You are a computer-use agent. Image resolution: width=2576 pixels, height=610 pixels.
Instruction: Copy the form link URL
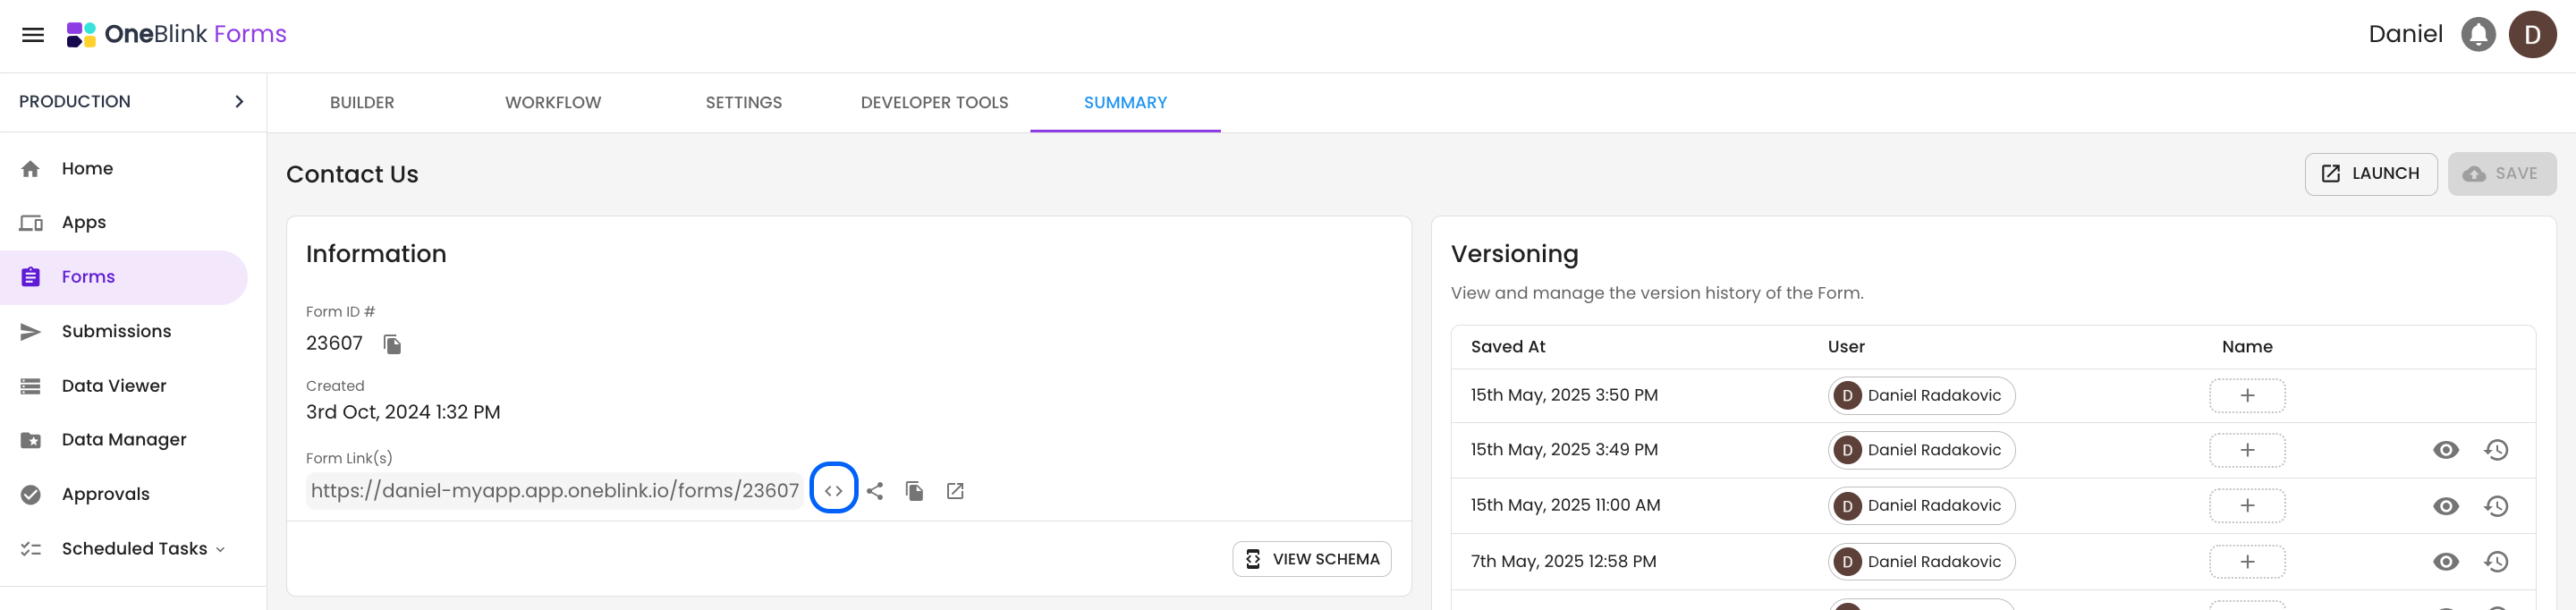[914, 491]
